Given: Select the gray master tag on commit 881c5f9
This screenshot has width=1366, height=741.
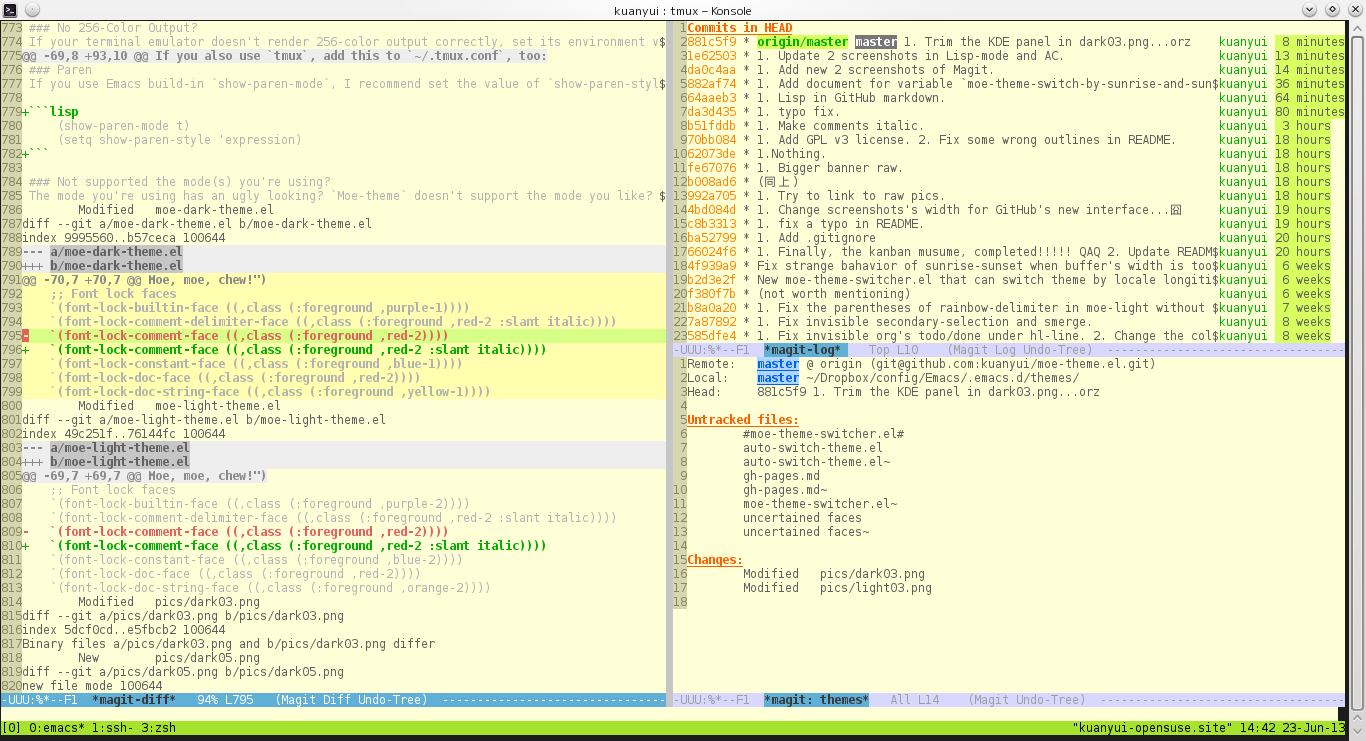Looking at the screenshot, I should tap(876, 42).
